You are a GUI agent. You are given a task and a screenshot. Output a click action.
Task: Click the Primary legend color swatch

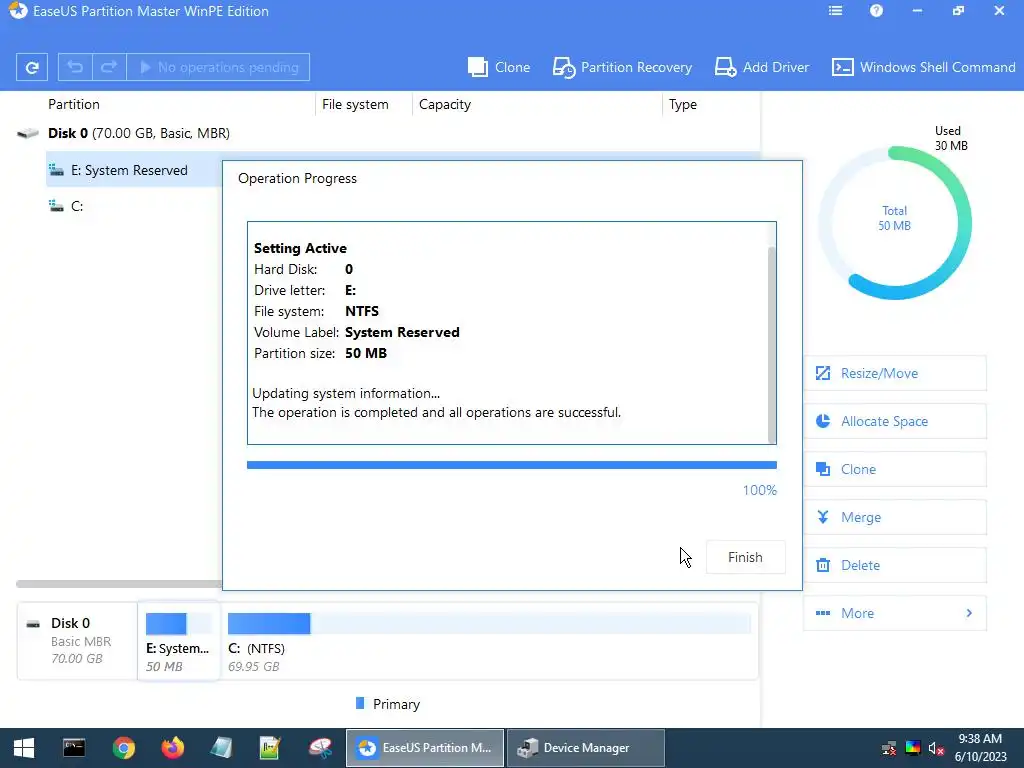point(360,703)
